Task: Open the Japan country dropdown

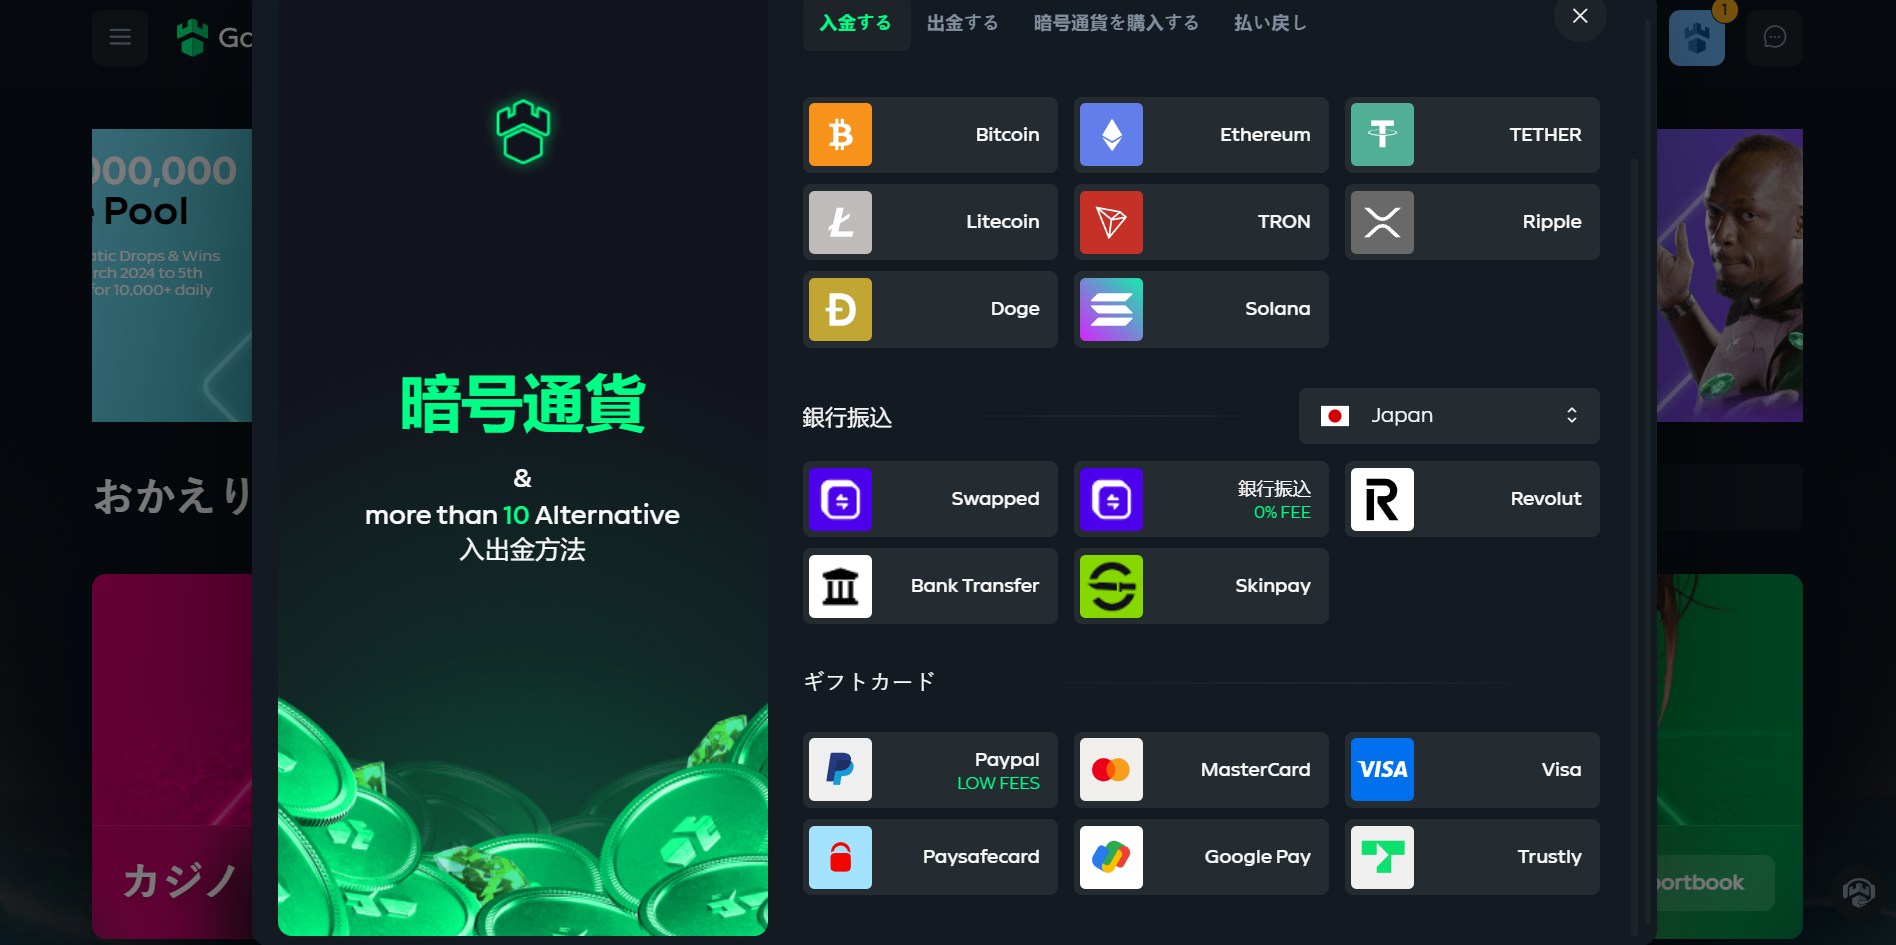Action: point(1448,416)
